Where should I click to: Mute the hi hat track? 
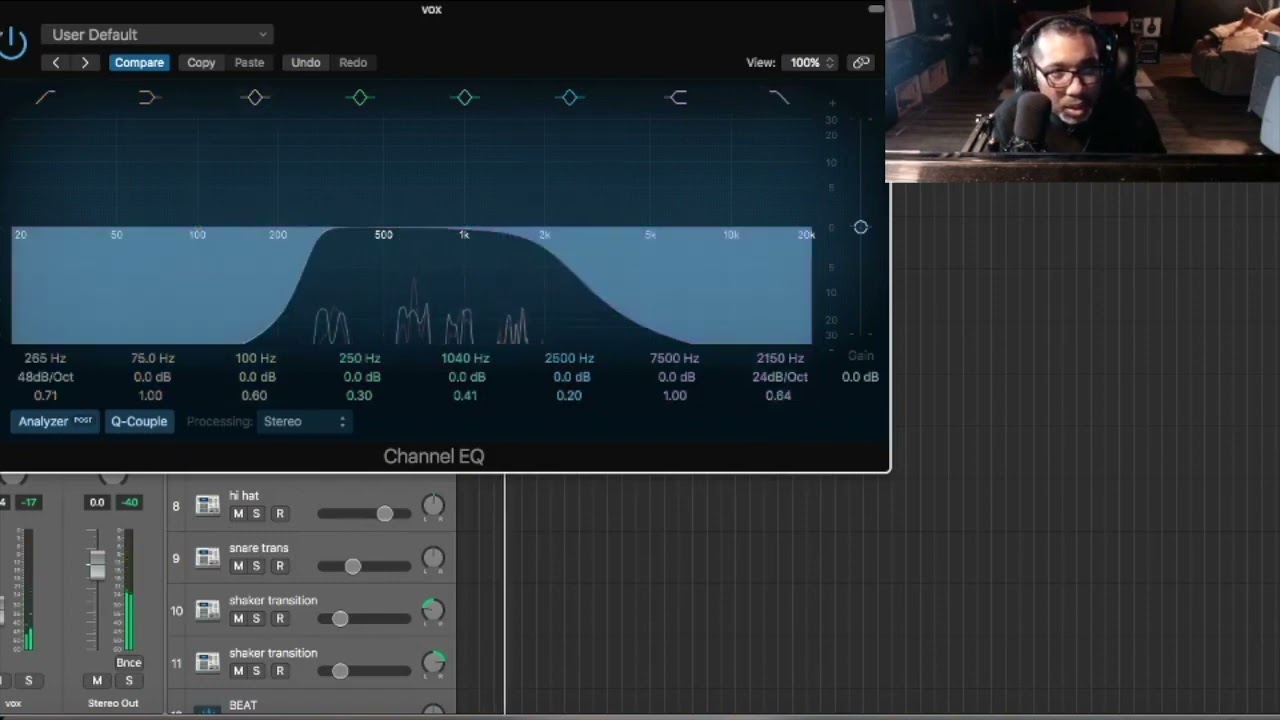coord(238,514)
